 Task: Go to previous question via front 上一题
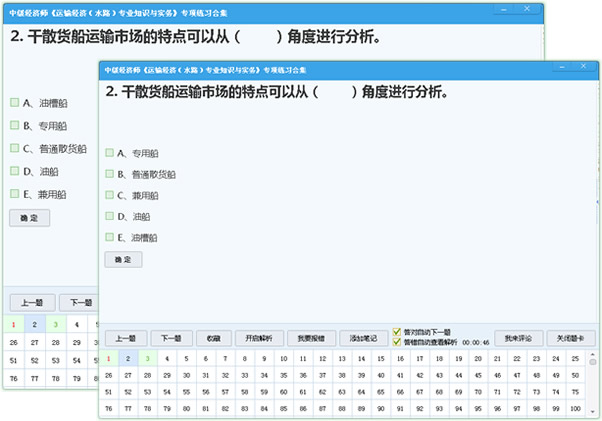tap(125, 338)
